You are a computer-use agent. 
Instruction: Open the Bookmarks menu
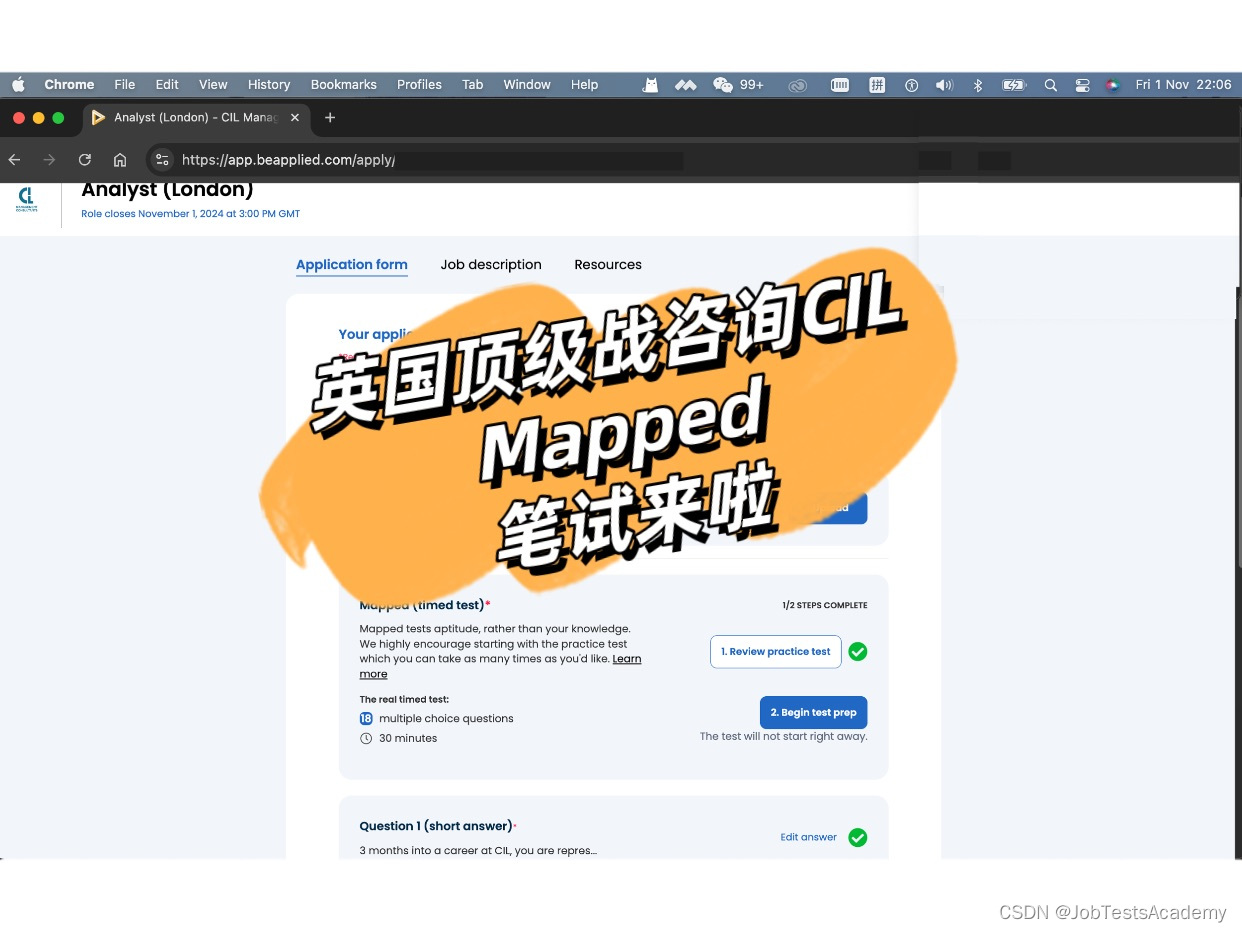344,85
